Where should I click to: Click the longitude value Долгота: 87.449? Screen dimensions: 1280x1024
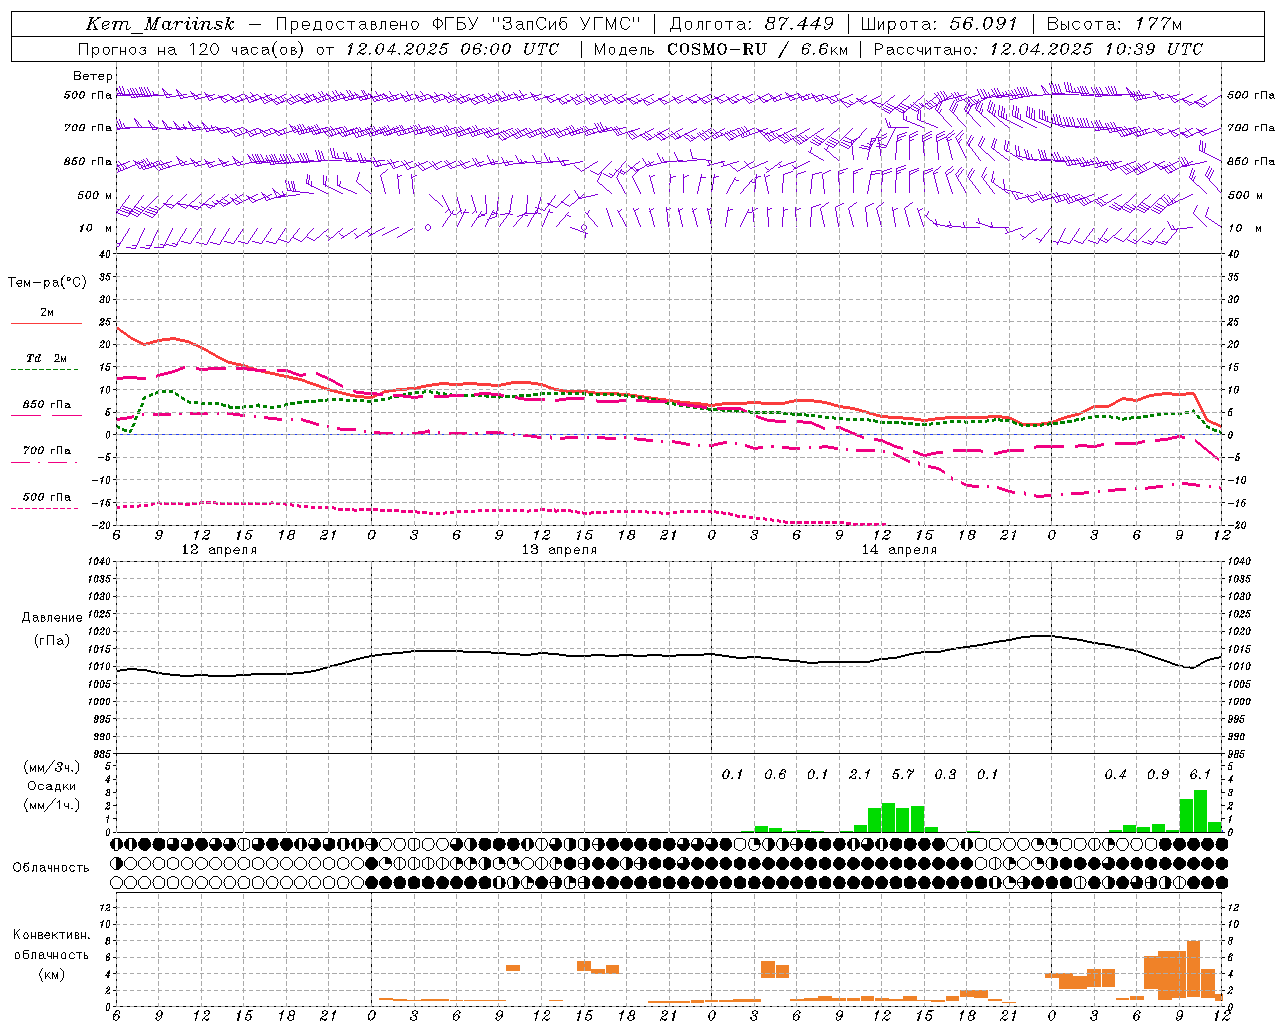(751, 24)
